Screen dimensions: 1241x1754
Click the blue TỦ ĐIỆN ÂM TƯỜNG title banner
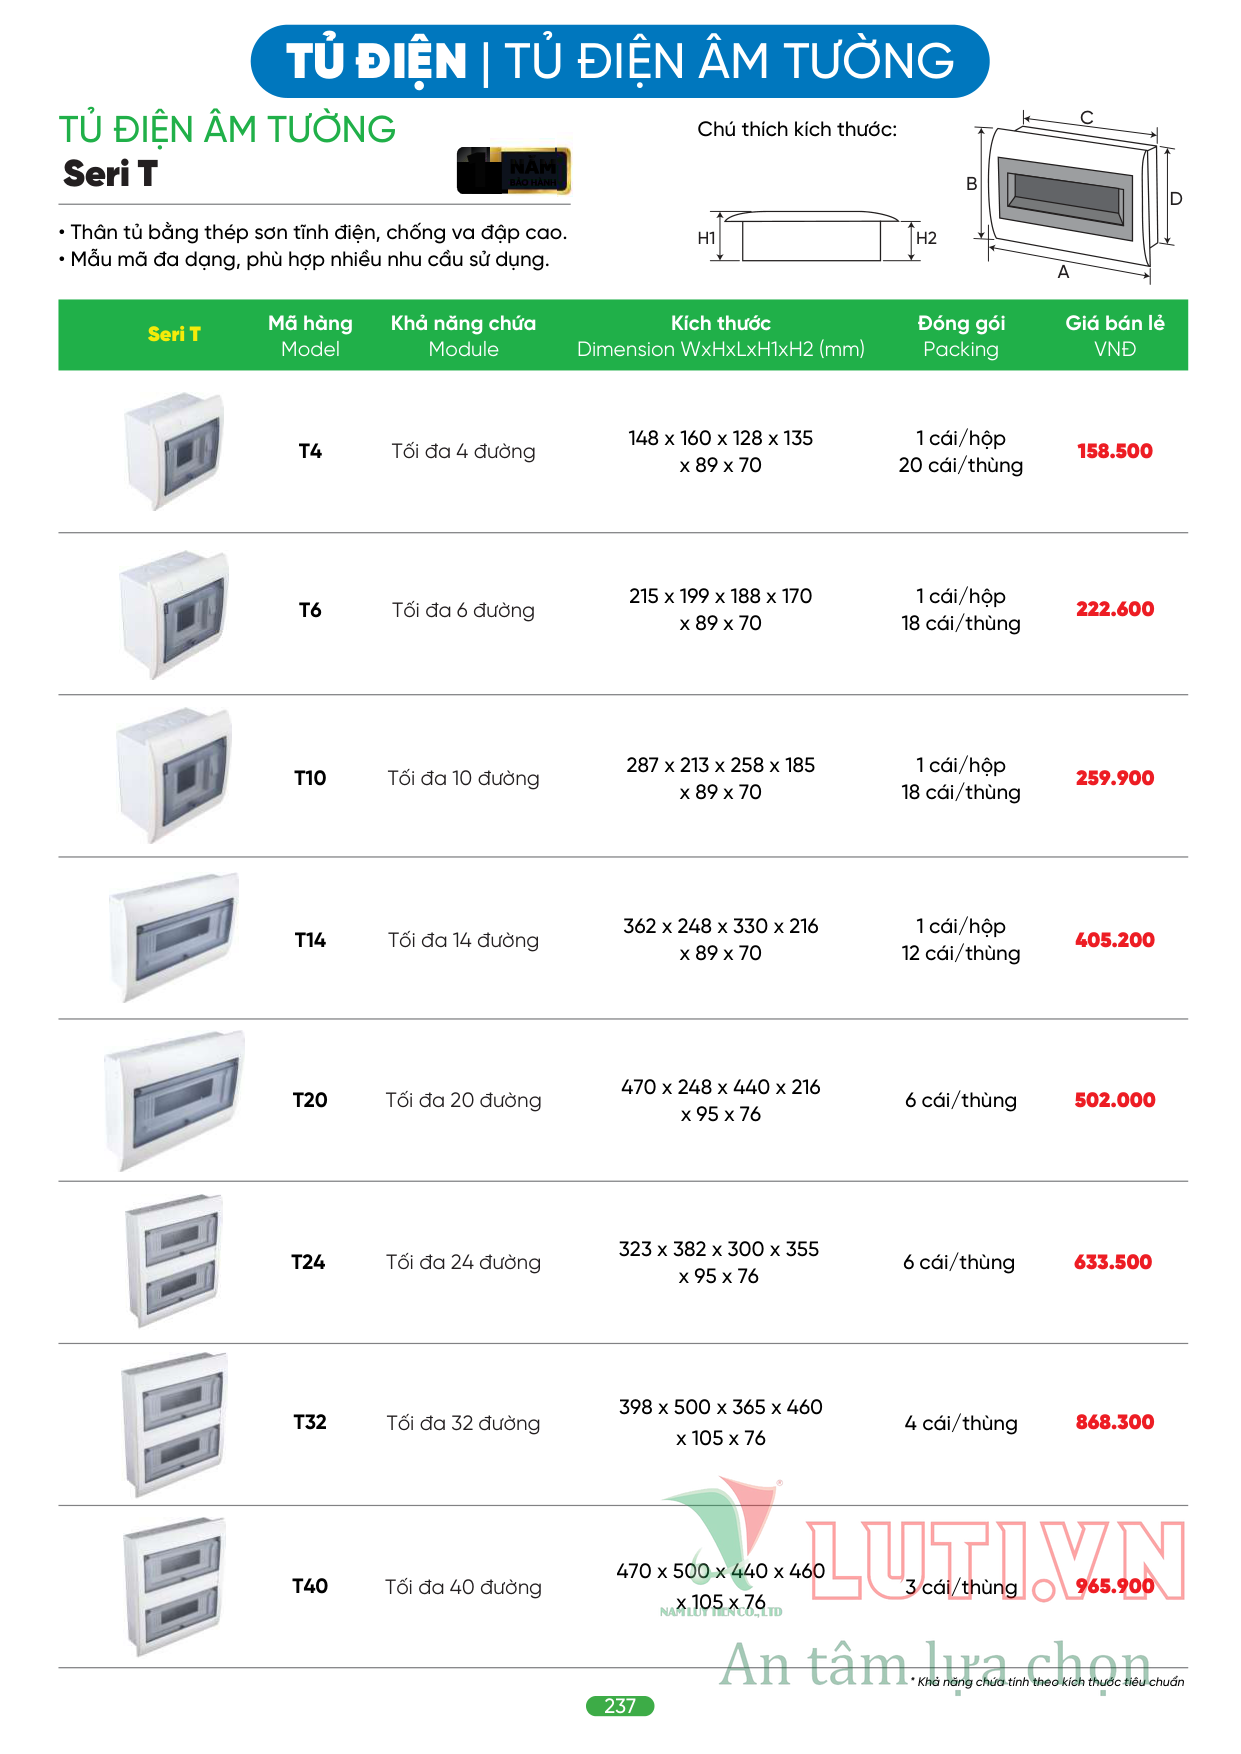(620, 61)
